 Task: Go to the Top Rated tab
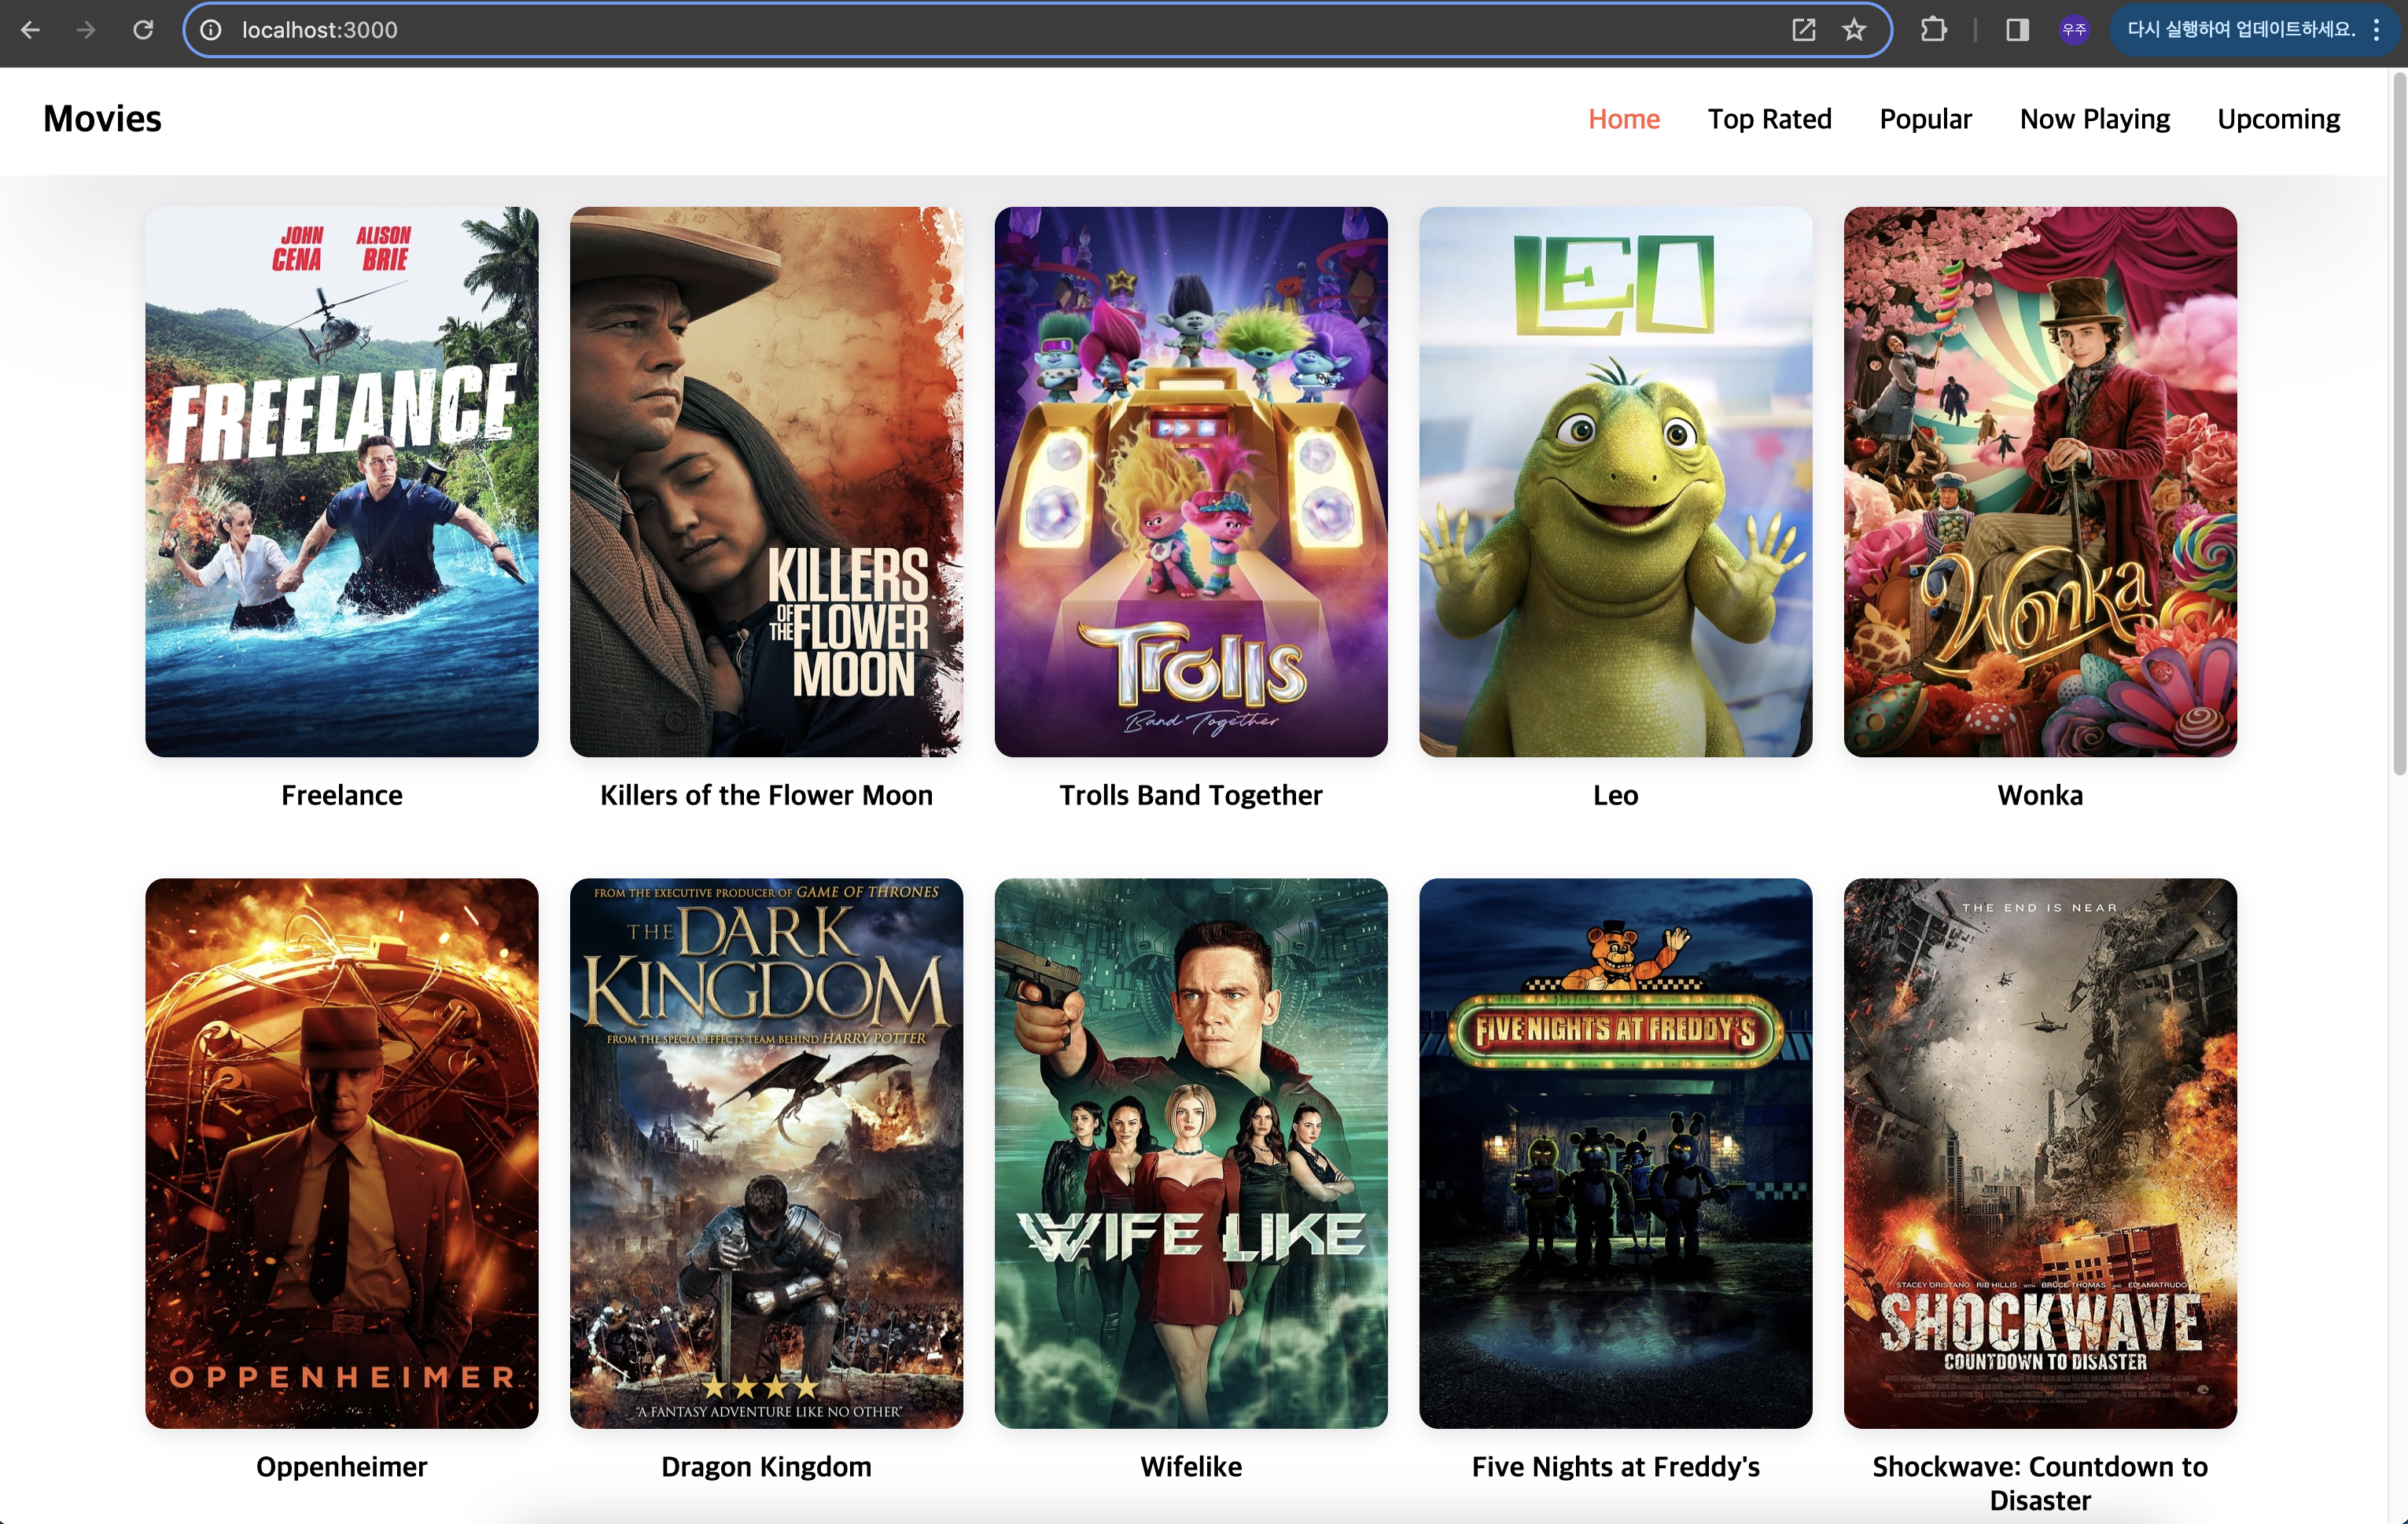(x=1769, y=119)
